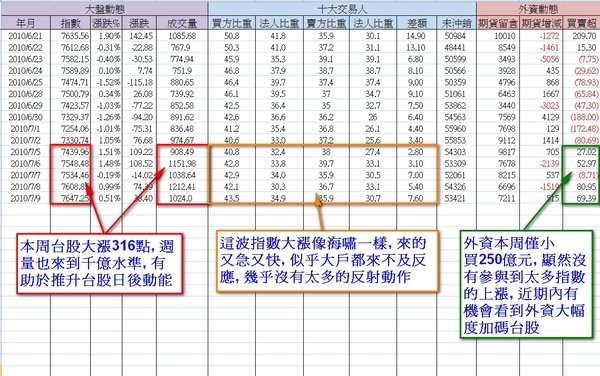600x376 pixels.
Task: Click the 指數 column header
Action: tap(70, 23)
